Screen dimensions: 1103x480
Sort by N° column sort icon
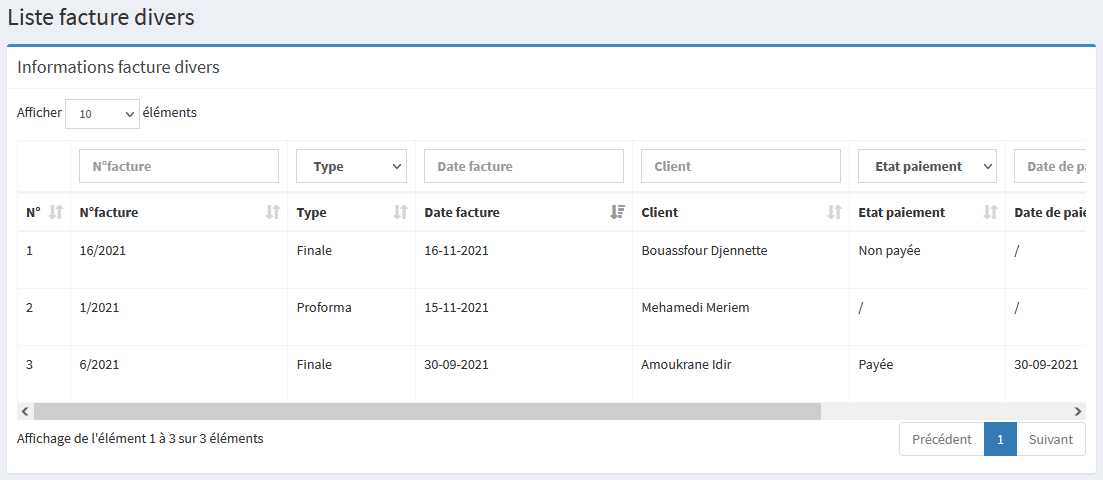click(x=56, y=212)
